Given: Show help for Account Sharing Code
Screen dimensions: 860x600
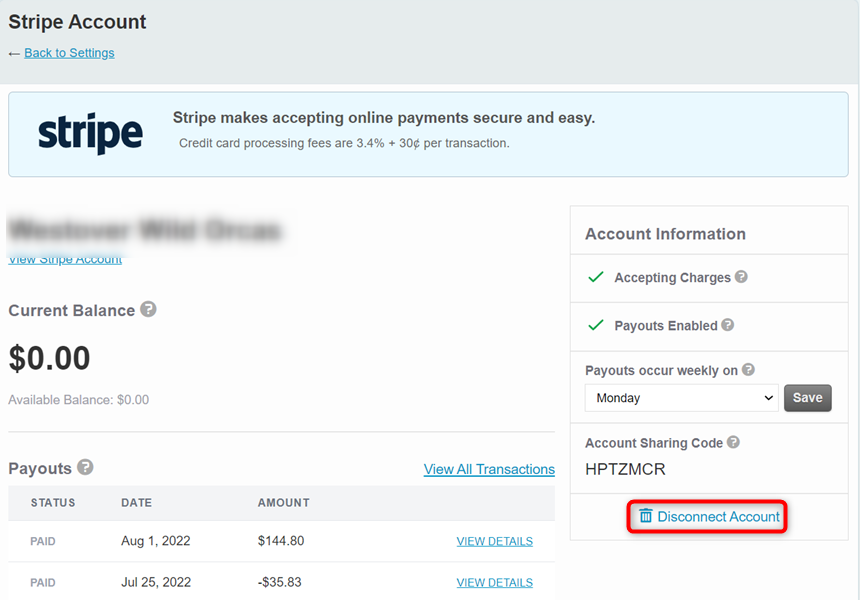Looking at the screenshot, I should 733,442.
